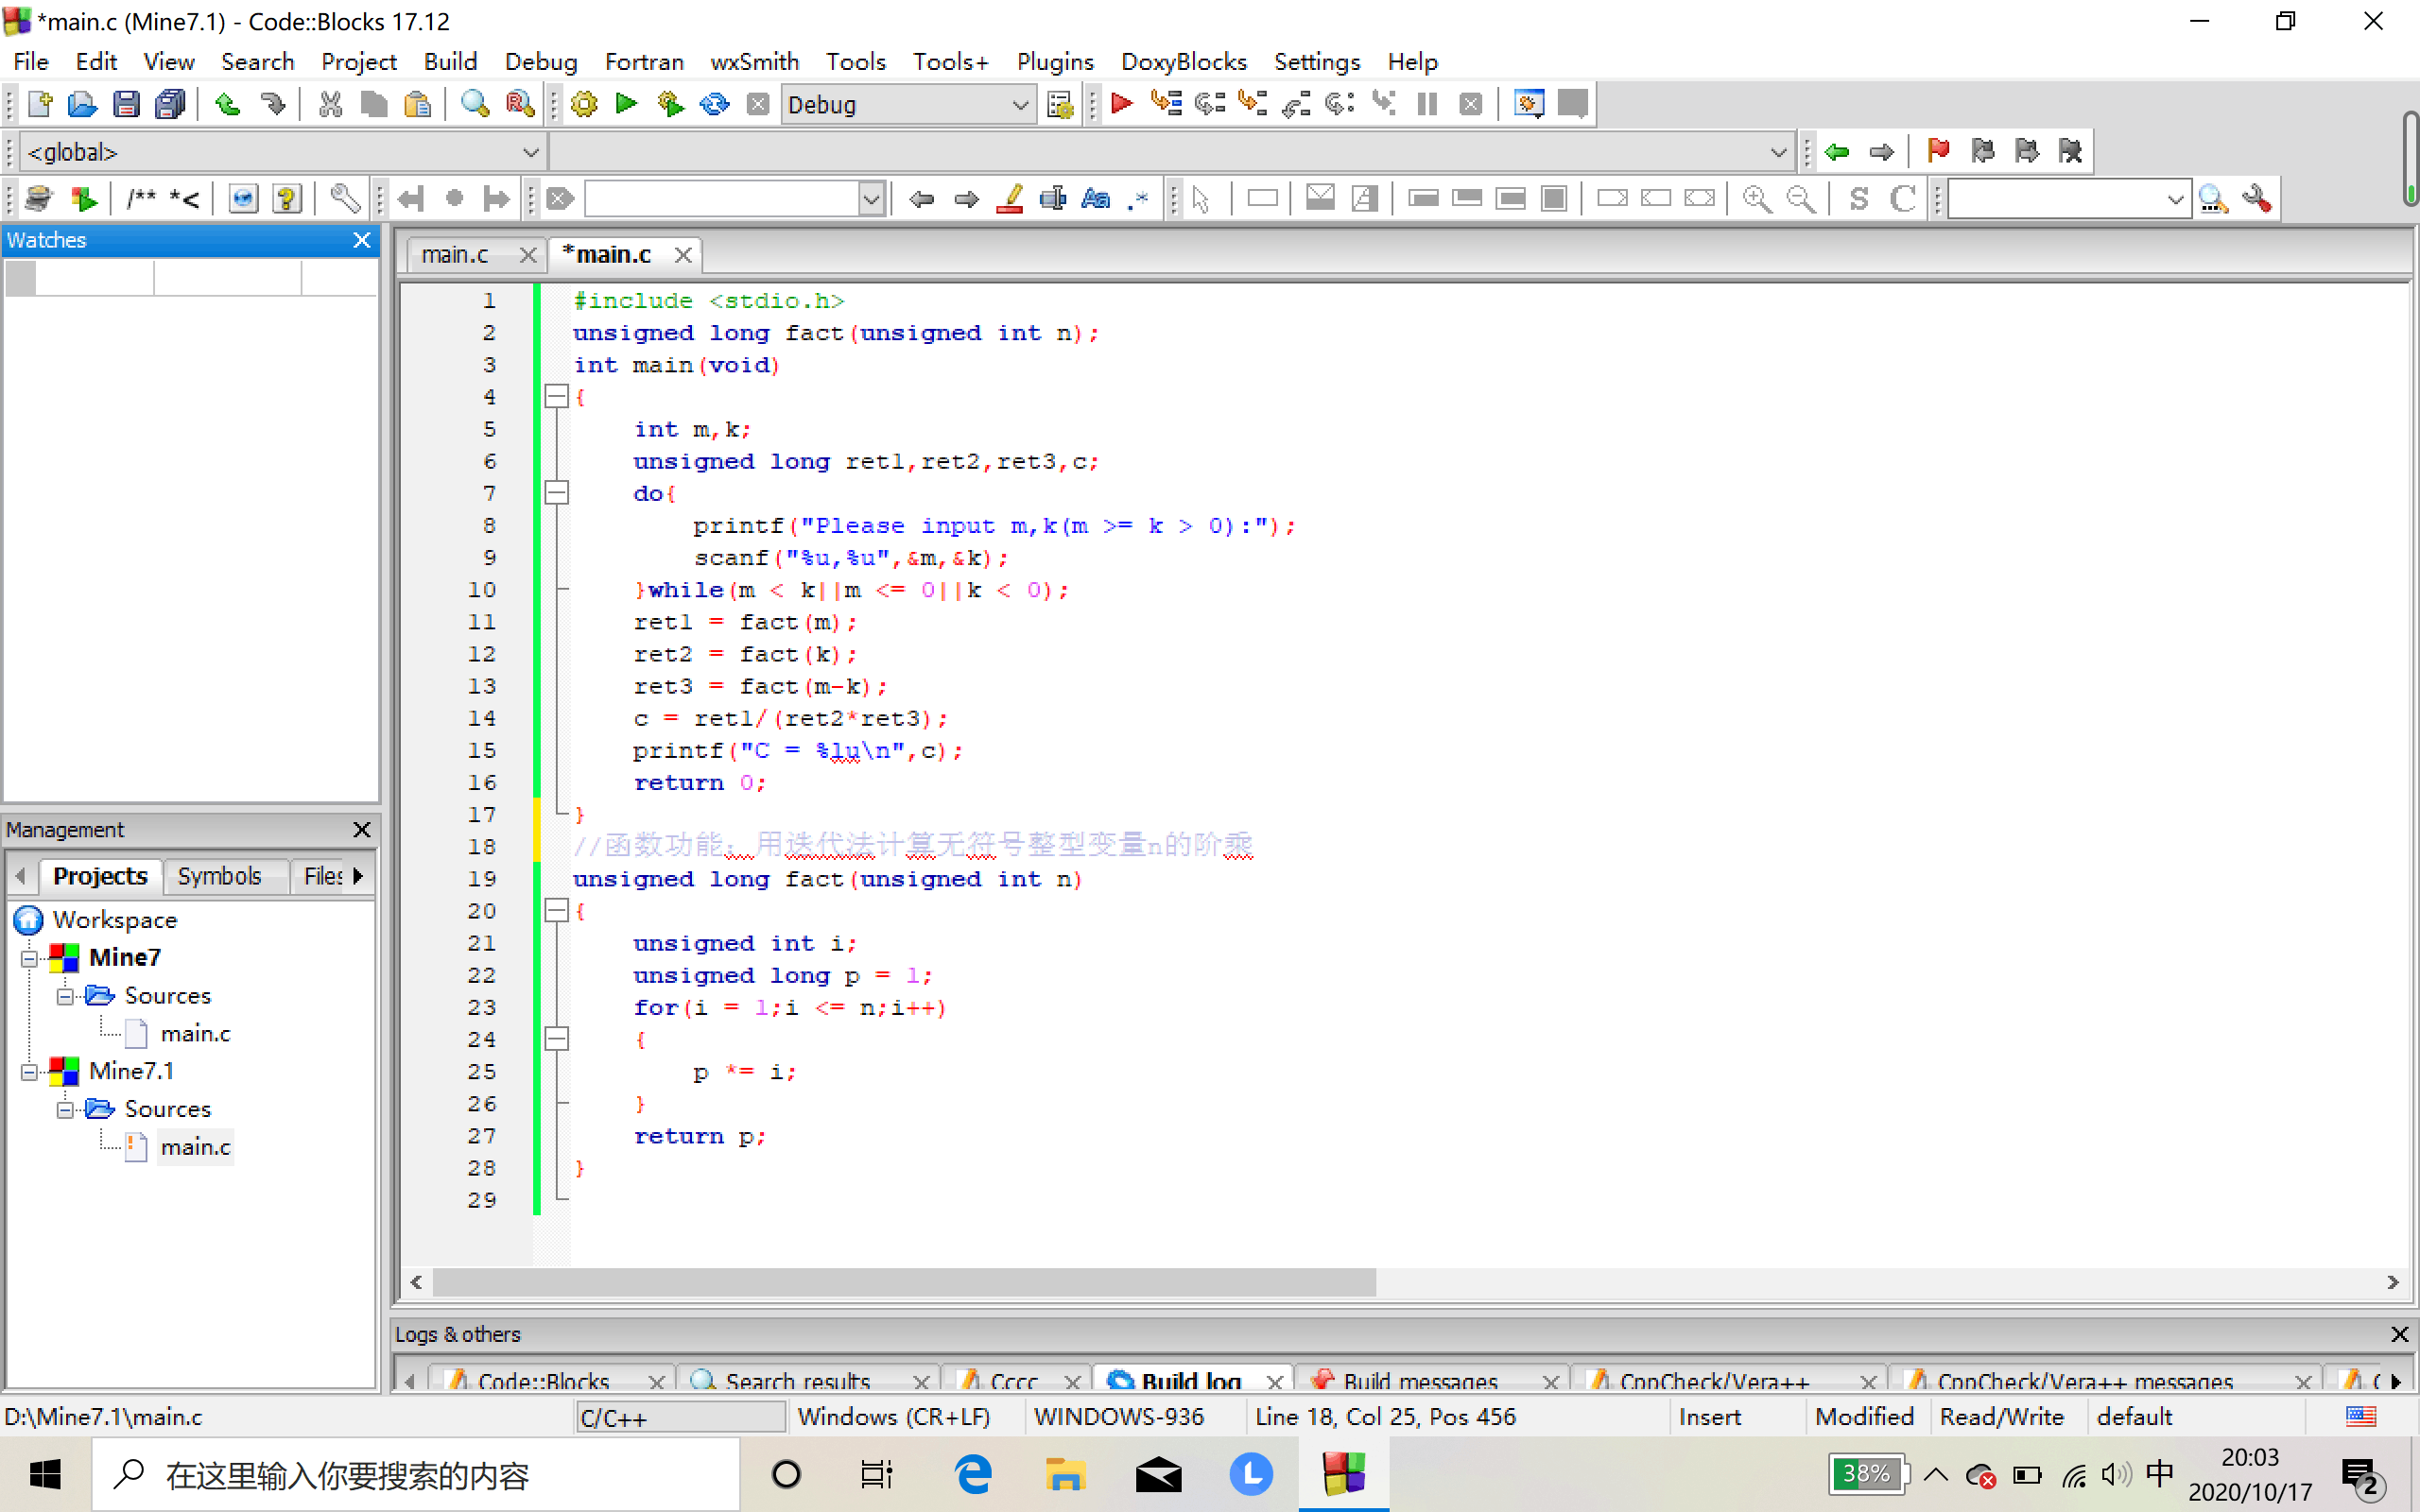Click the Build gear icon

(585, 104)
